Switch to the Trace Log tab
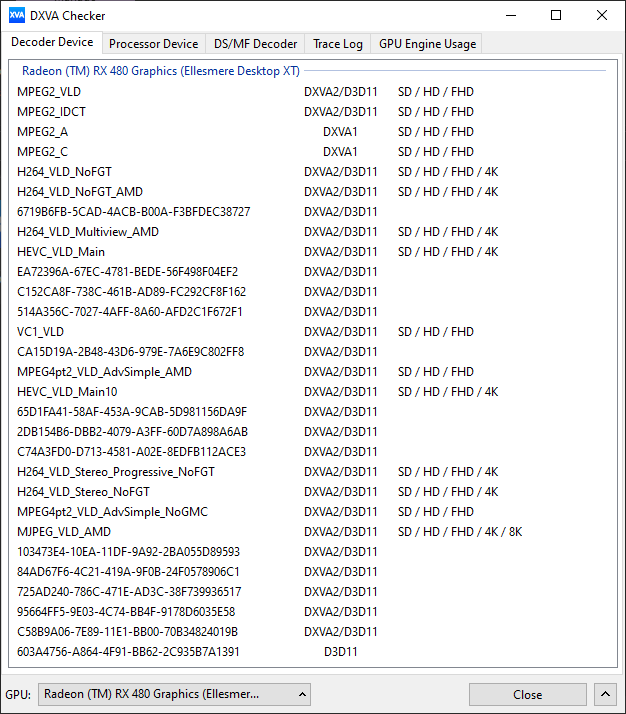Image resolution: width=626 pixels, height=714 pixels. pos(338,44)
